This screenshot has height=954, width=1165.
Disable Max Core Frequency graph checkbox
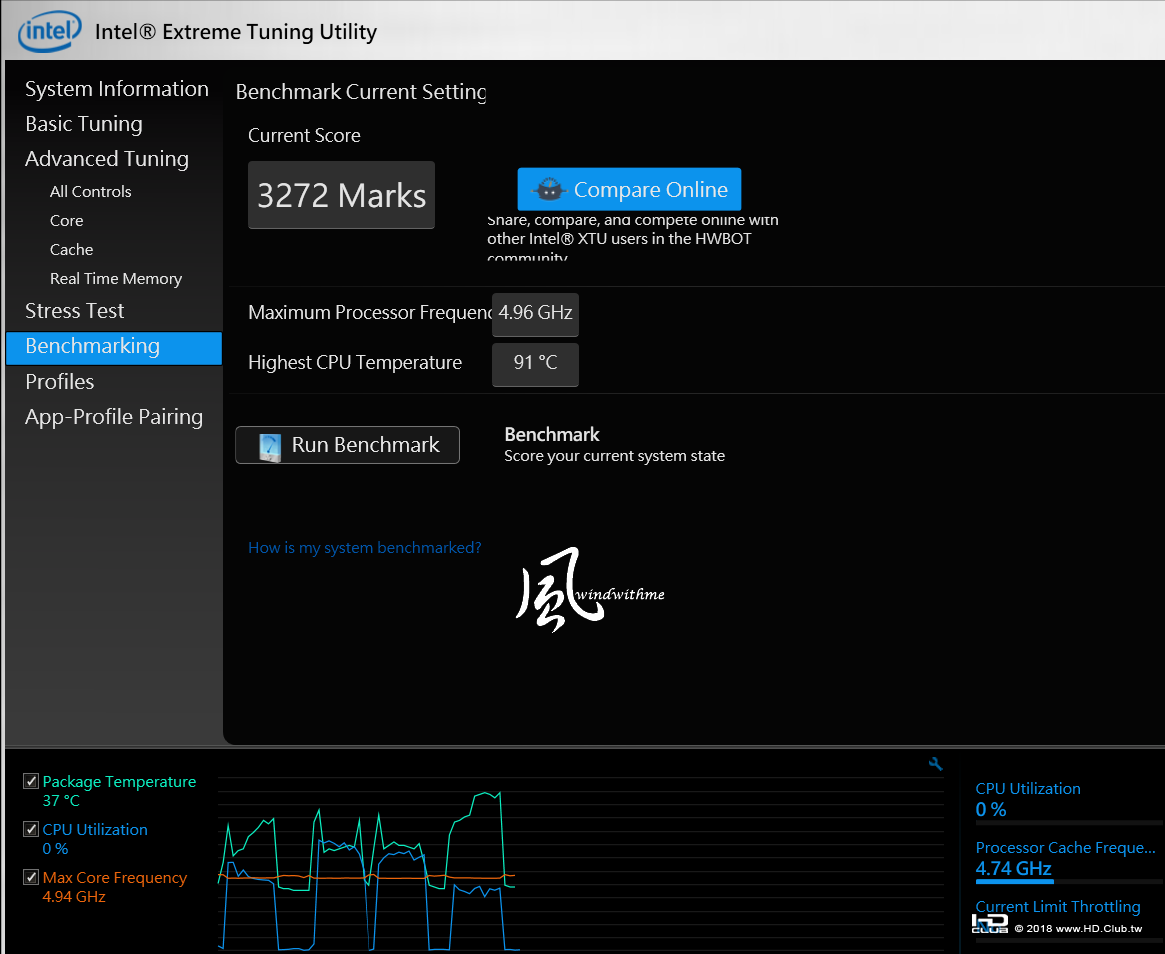[30, 877]
